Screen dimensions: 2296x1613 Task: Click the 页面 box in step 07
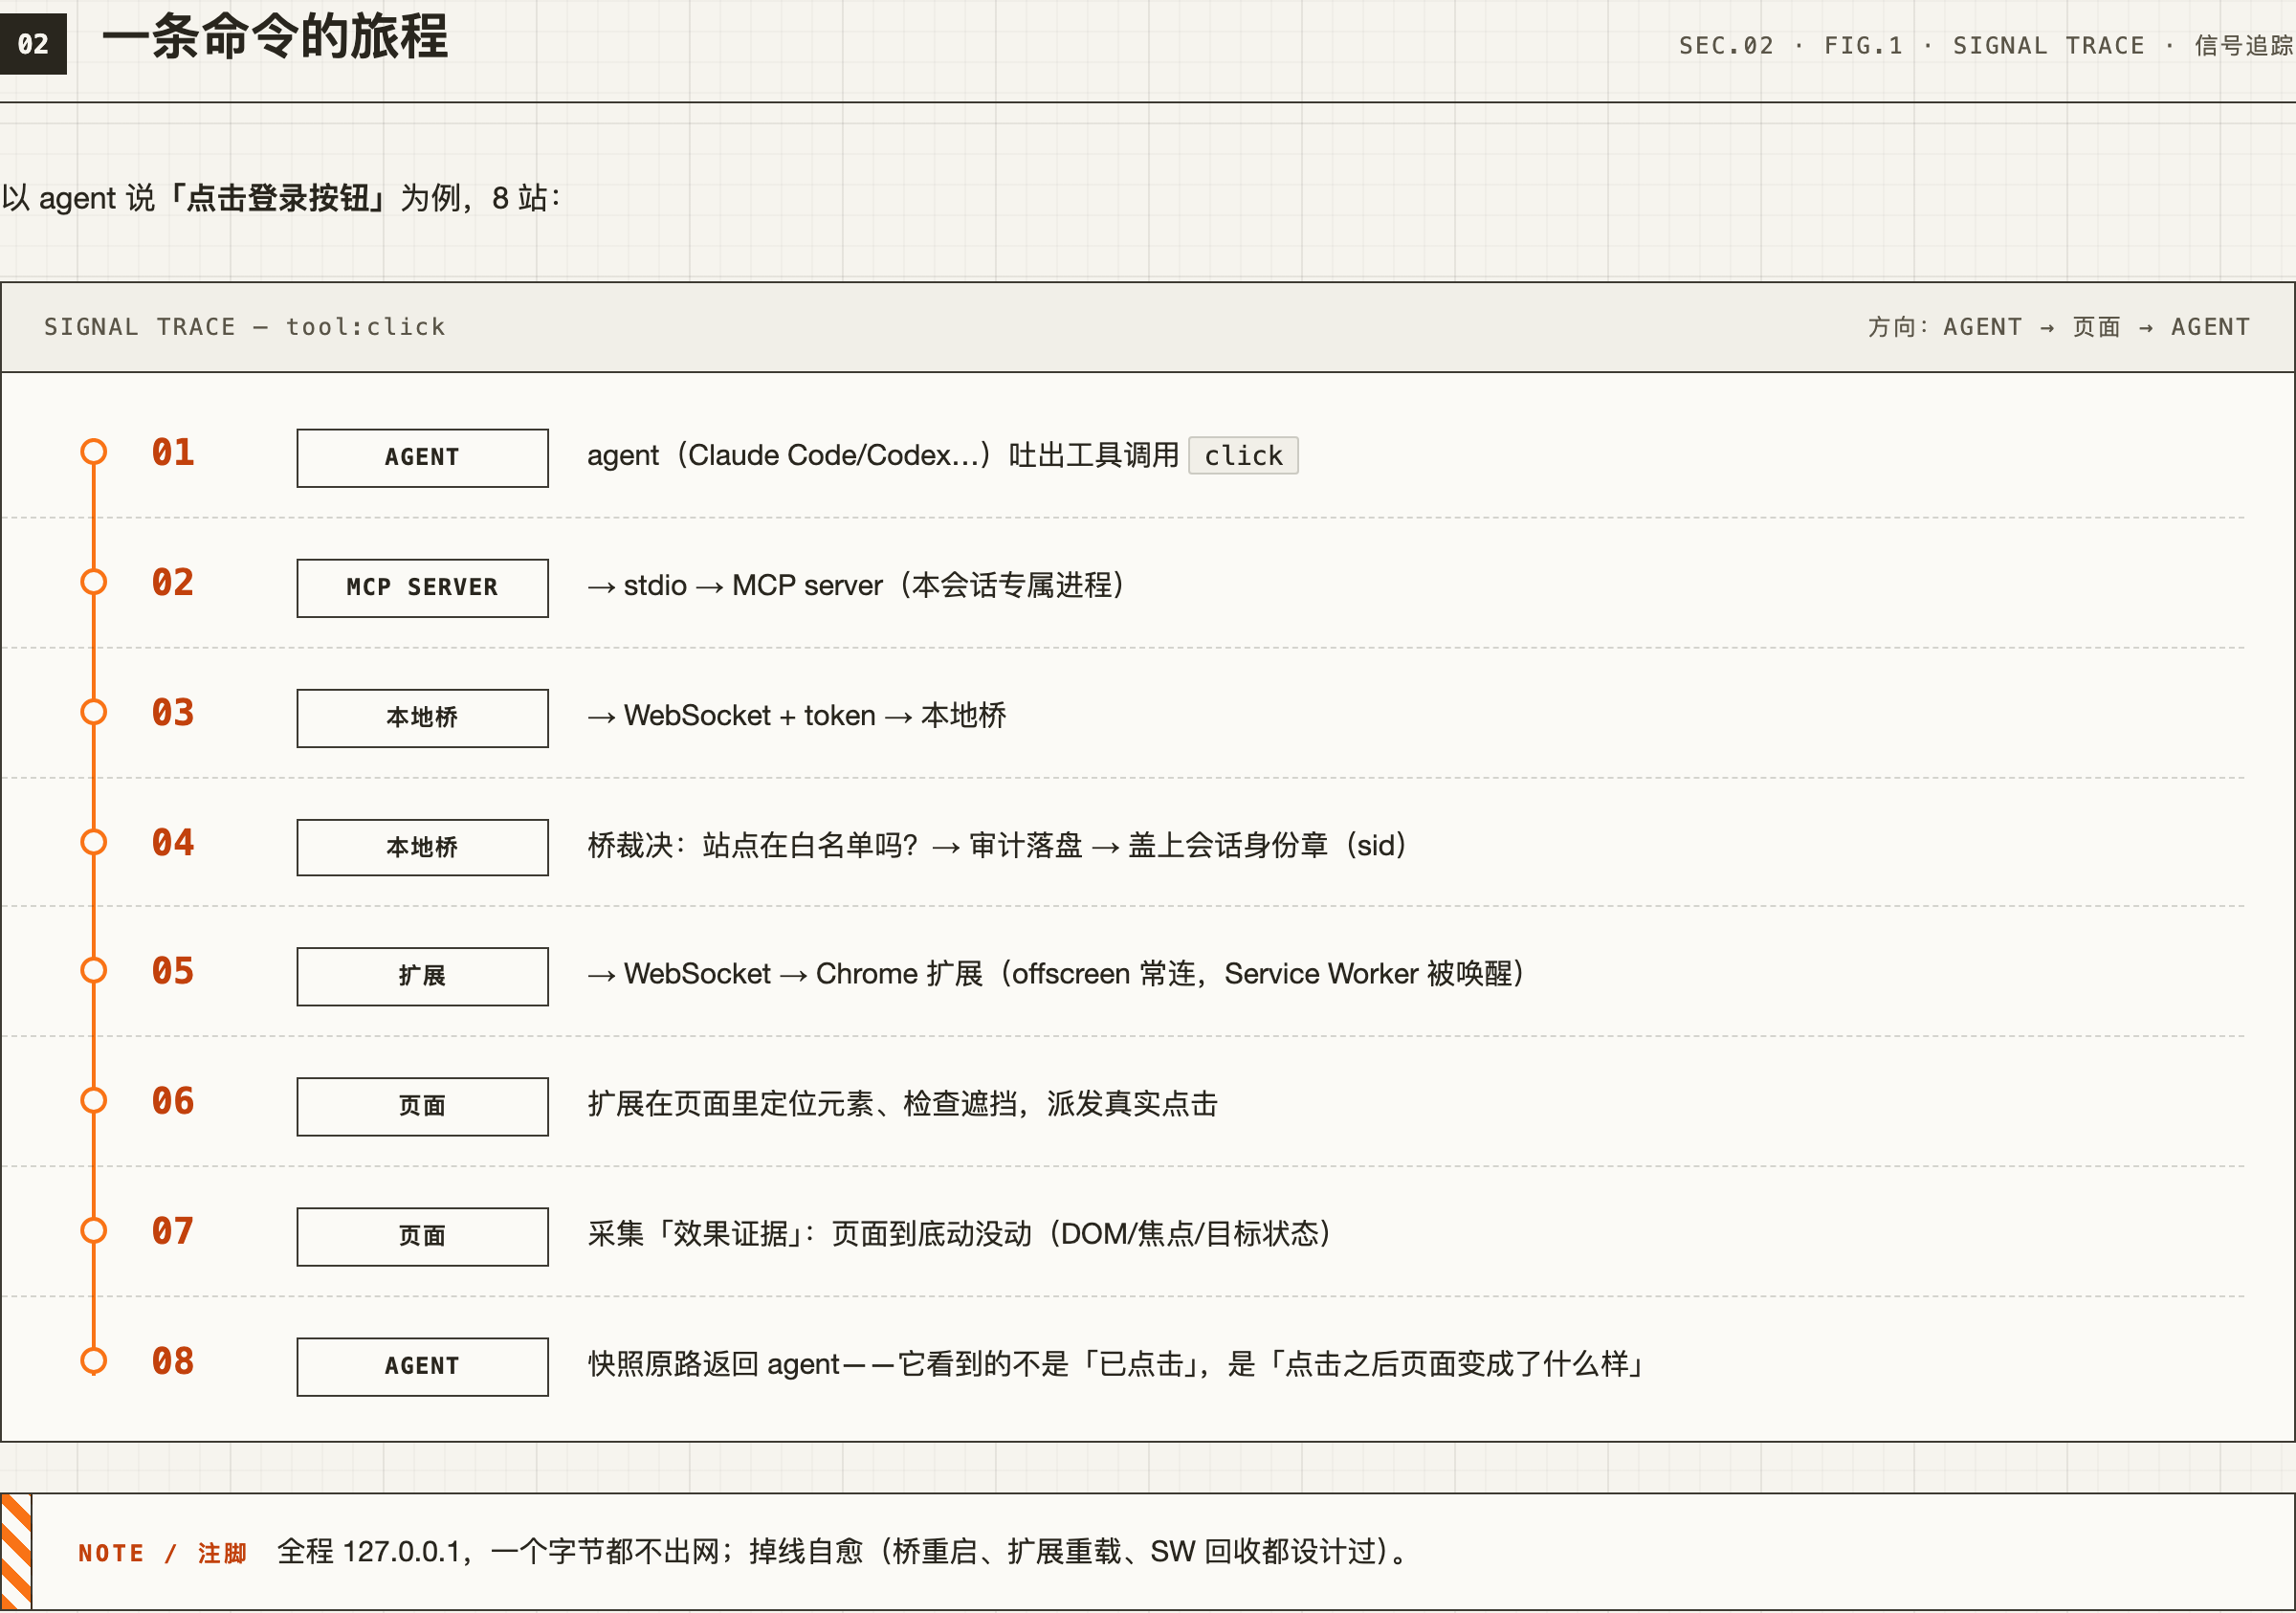(422, 1237)
